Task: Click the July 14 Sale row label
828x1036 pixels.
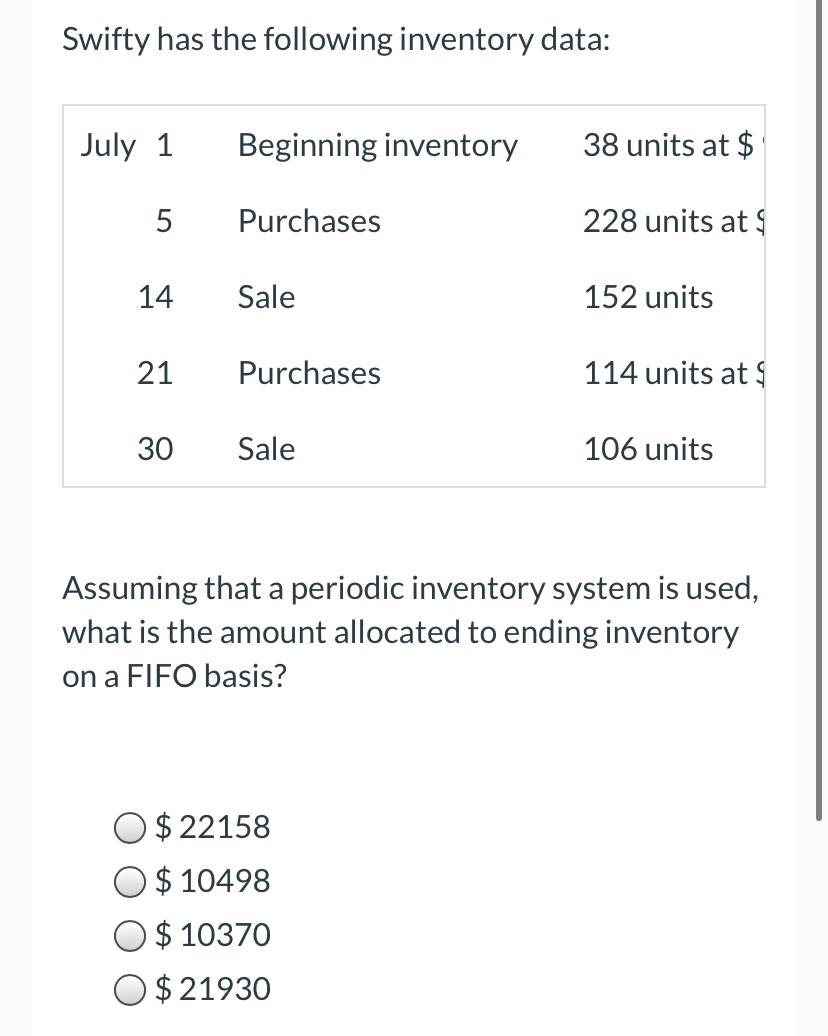Action: click(x=266, y=297)
